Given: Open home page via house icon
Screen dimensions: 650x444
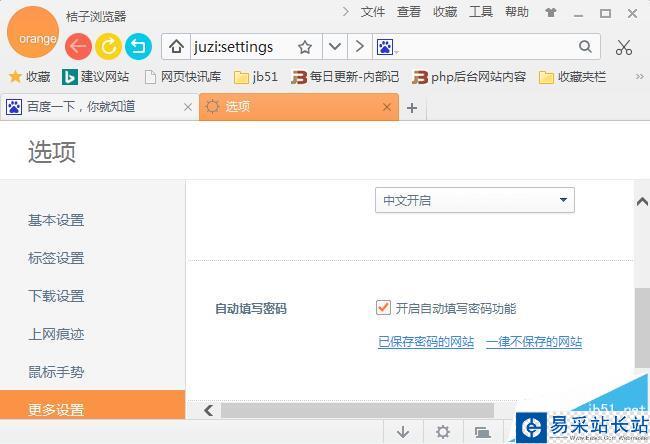Looking at the screenshot, I should click(x=176, y=46).
